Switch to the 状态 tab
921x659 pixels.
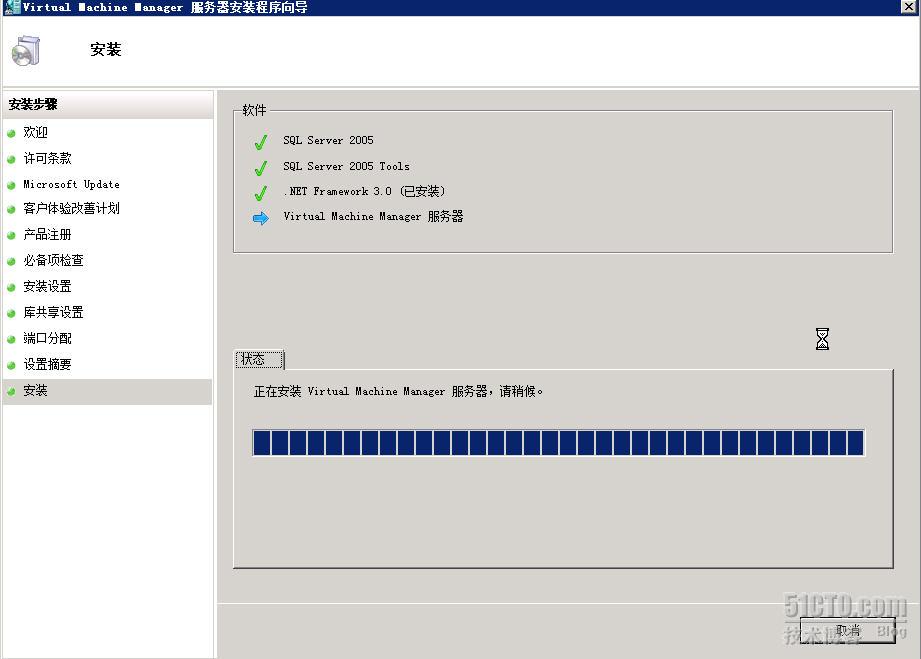coord(259,359)
